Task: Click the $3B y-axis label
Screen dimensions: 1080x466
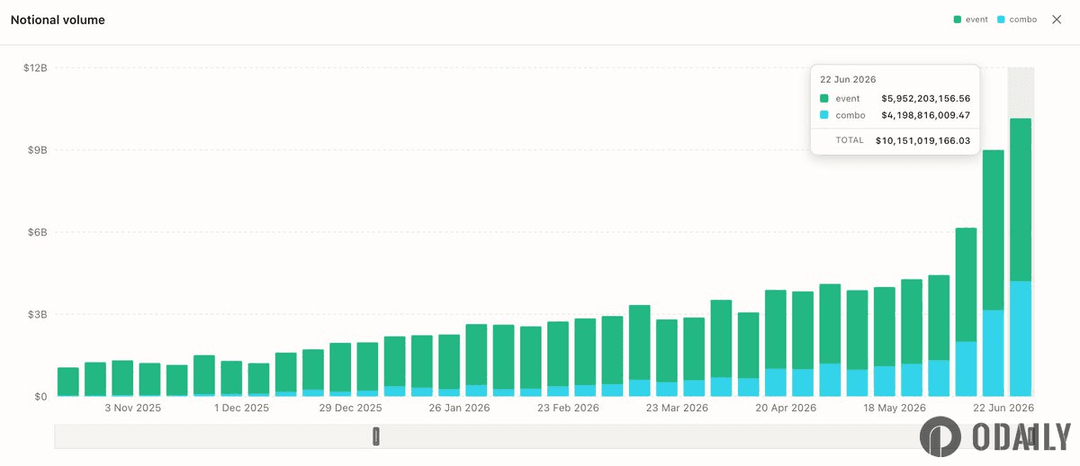Action: (37, 315)
